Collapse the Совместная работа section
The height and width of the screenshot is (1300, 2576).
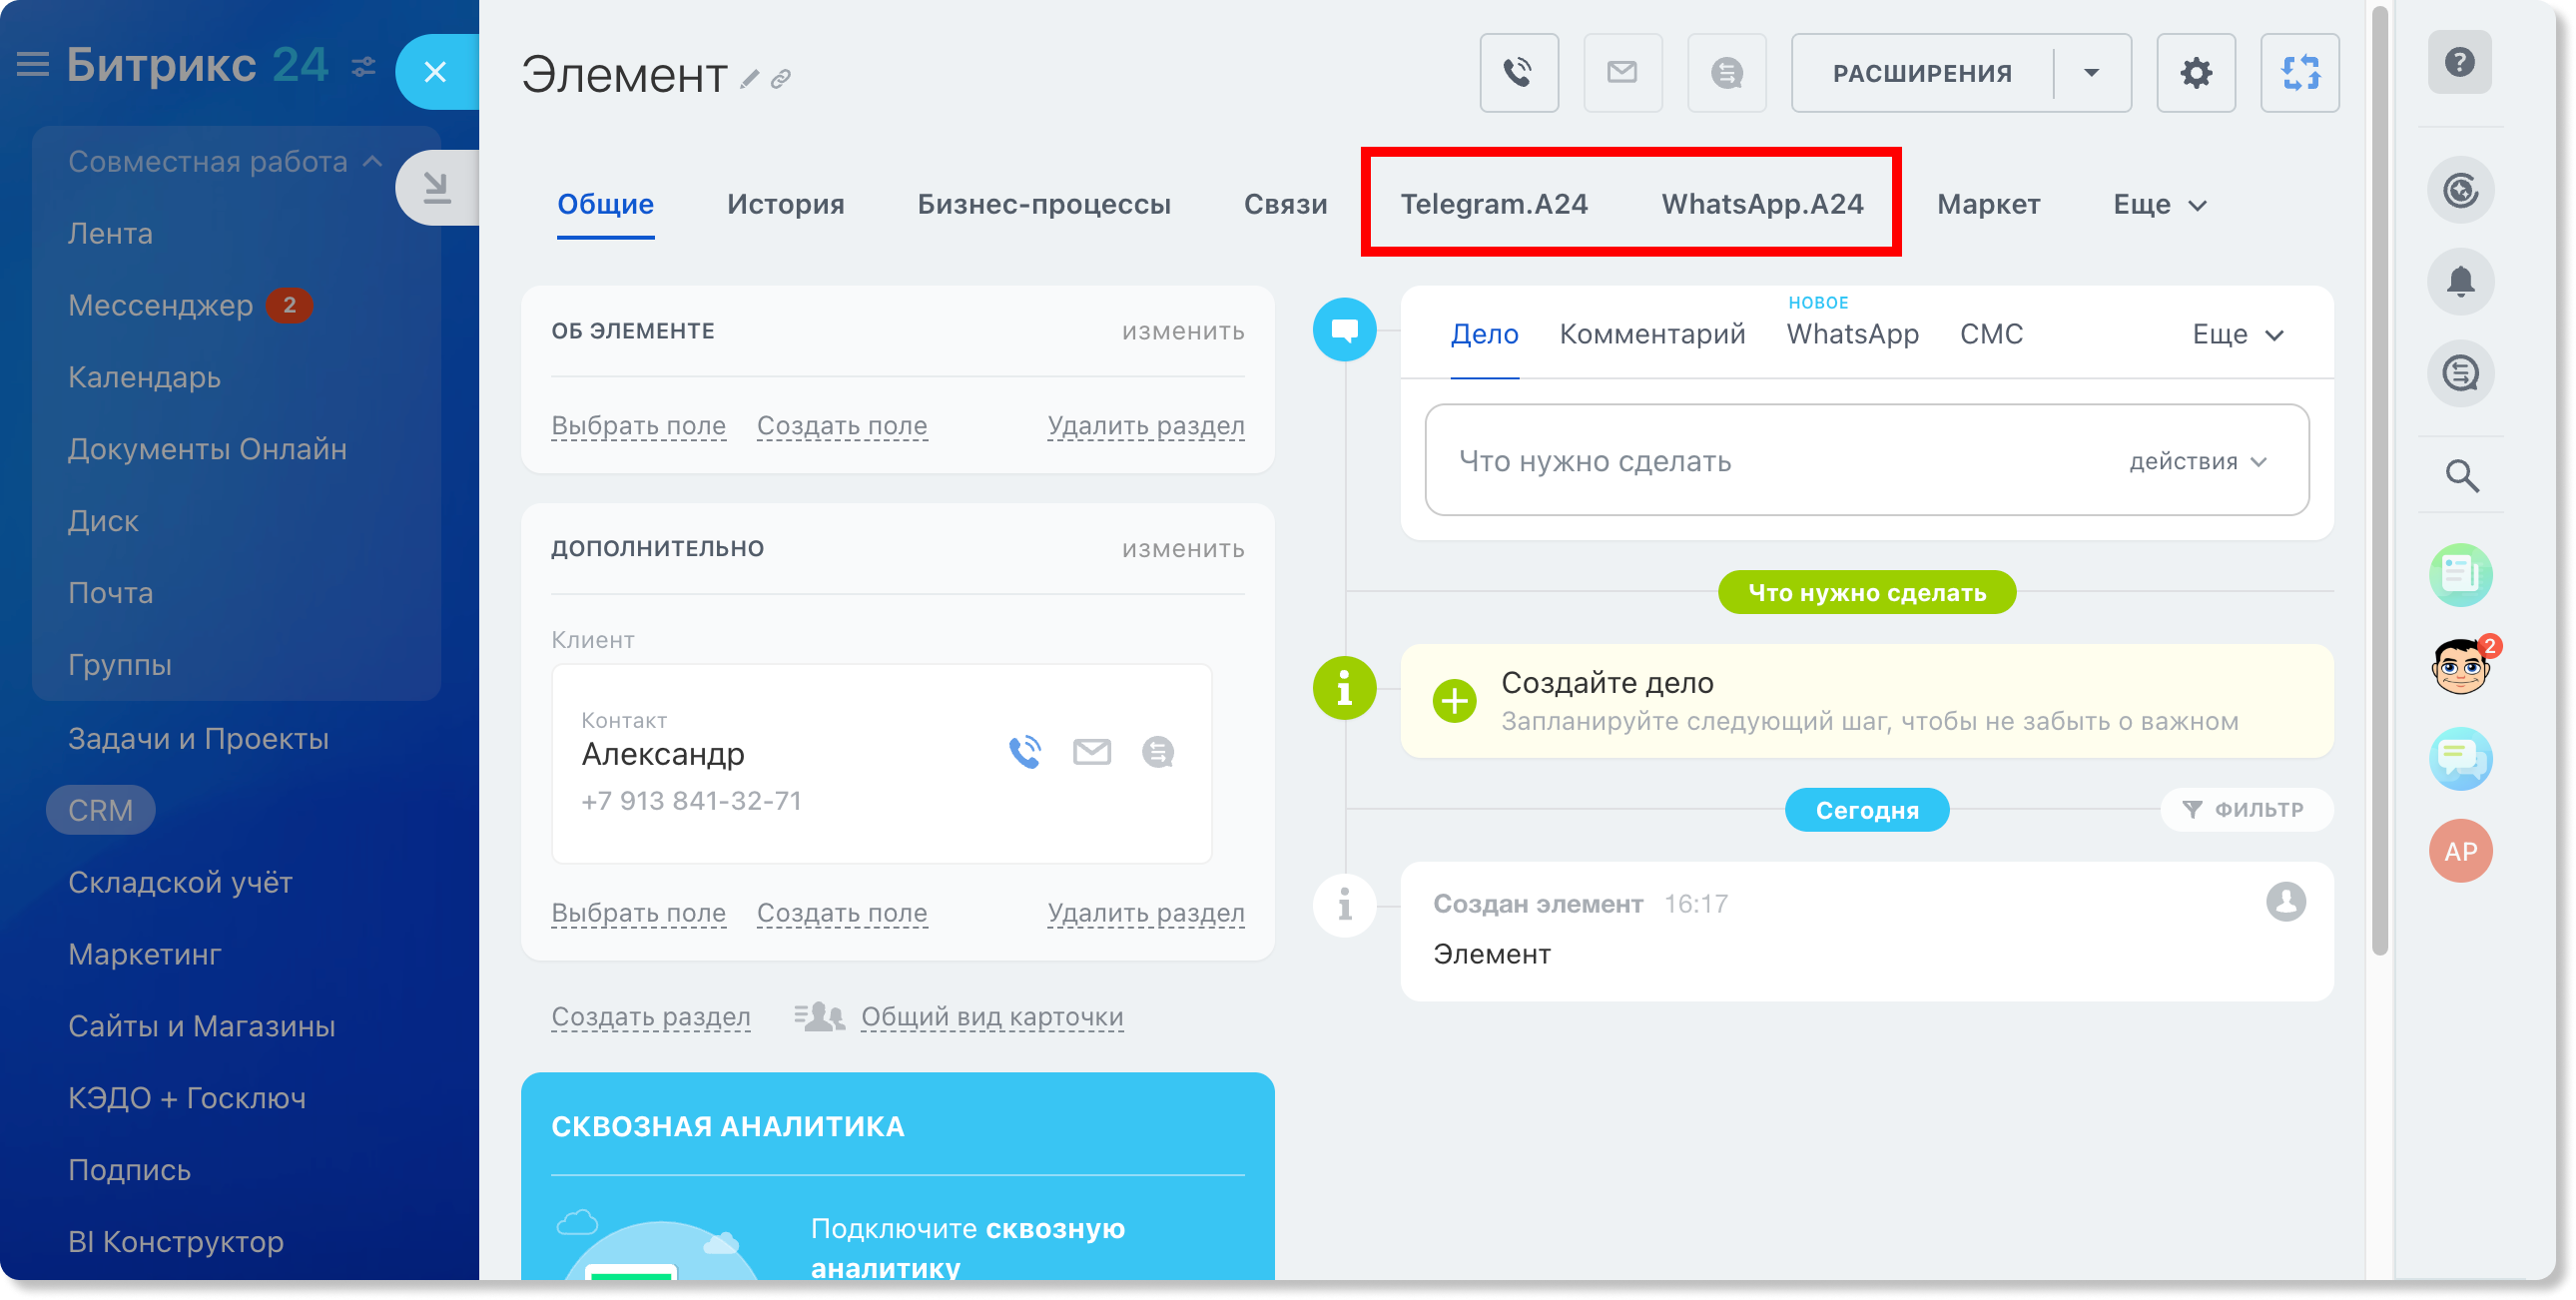[373, 161]
